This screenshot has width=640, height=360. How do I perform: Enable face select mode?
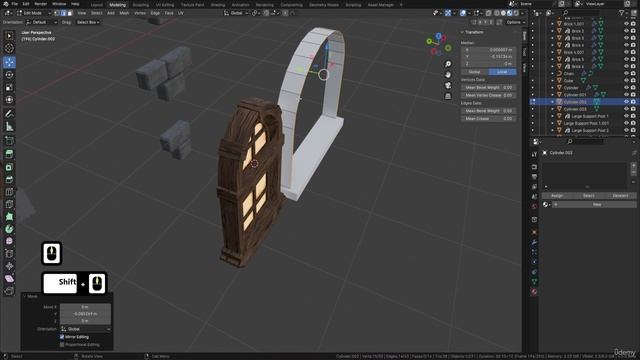pyautogui.click(x=70, y=13)
